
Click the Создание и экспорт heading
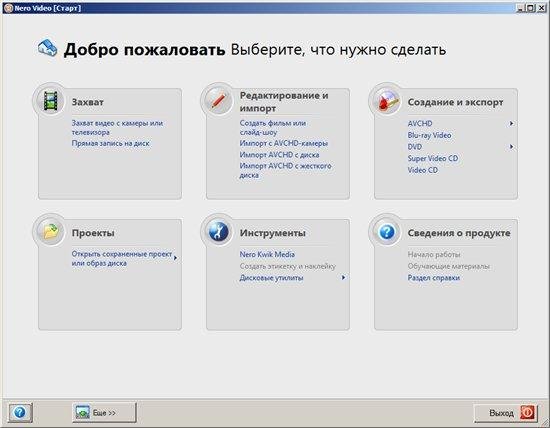tap(455, 102)
